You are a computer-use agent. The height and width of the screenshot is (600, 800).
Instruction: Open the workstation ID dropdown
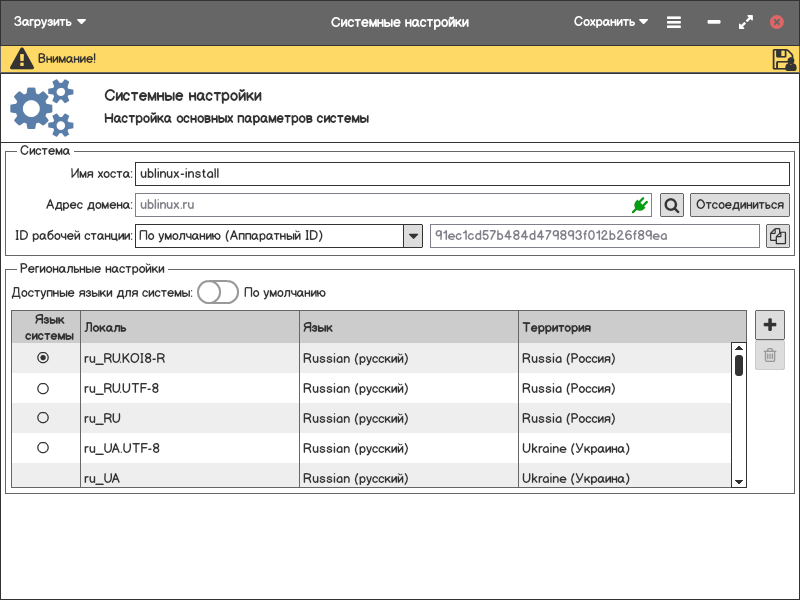coord(412,236)
